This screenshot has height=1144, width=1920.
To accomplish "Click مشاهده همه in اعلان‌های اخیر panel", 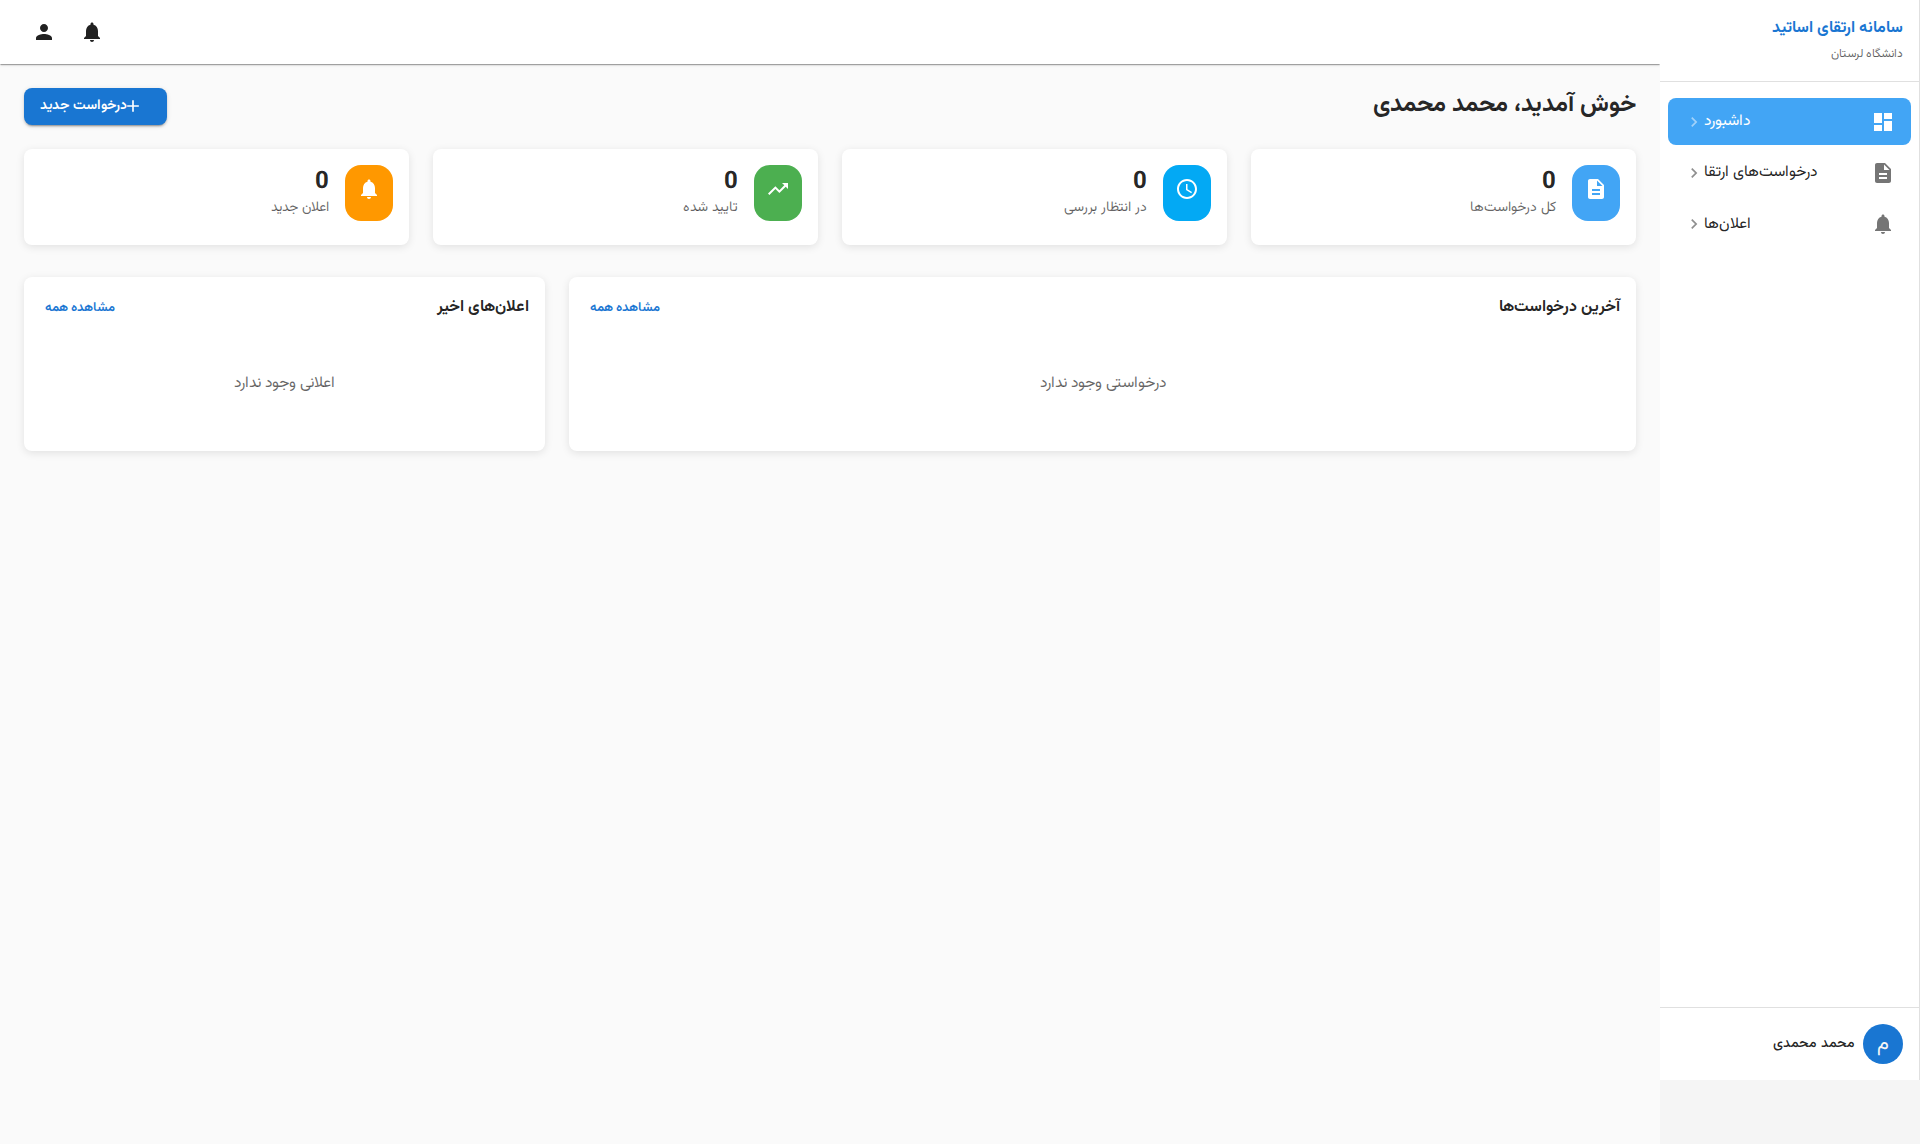I will click(80, 307).
